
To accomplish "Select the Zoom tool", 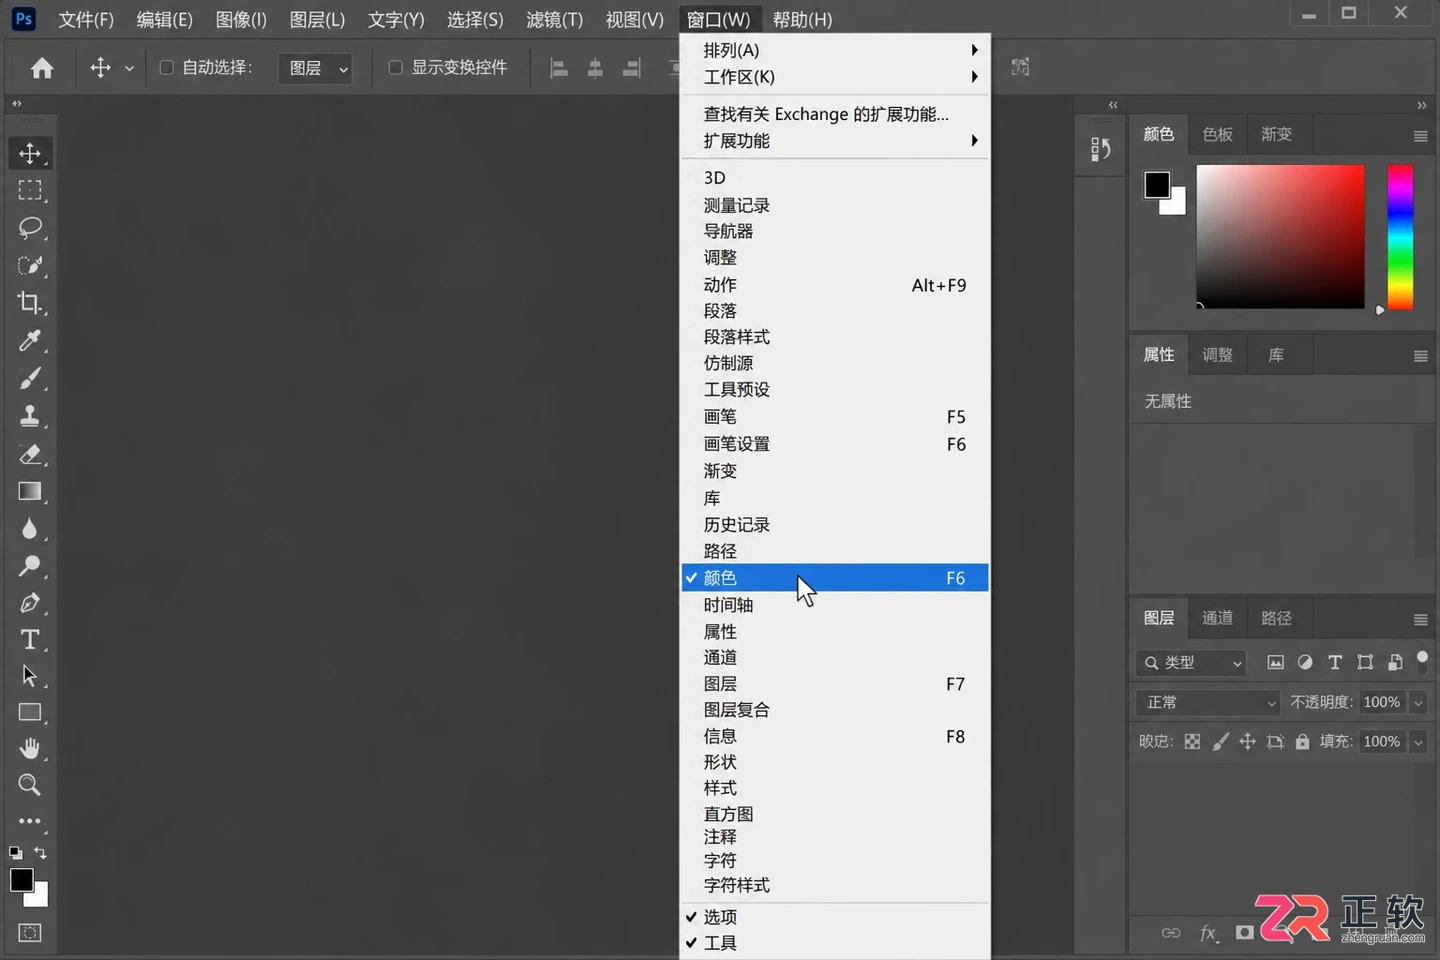I will click(x=30, y=785).
